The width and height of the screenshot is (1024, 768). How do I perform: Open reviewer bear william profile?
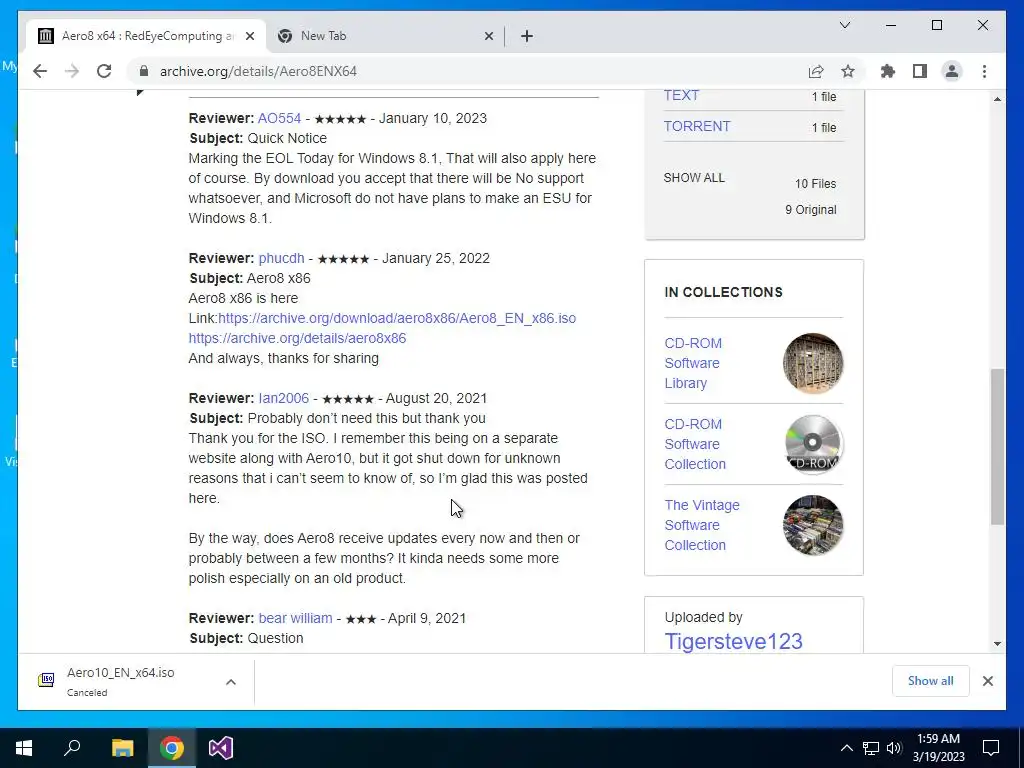tap(295, 618)
